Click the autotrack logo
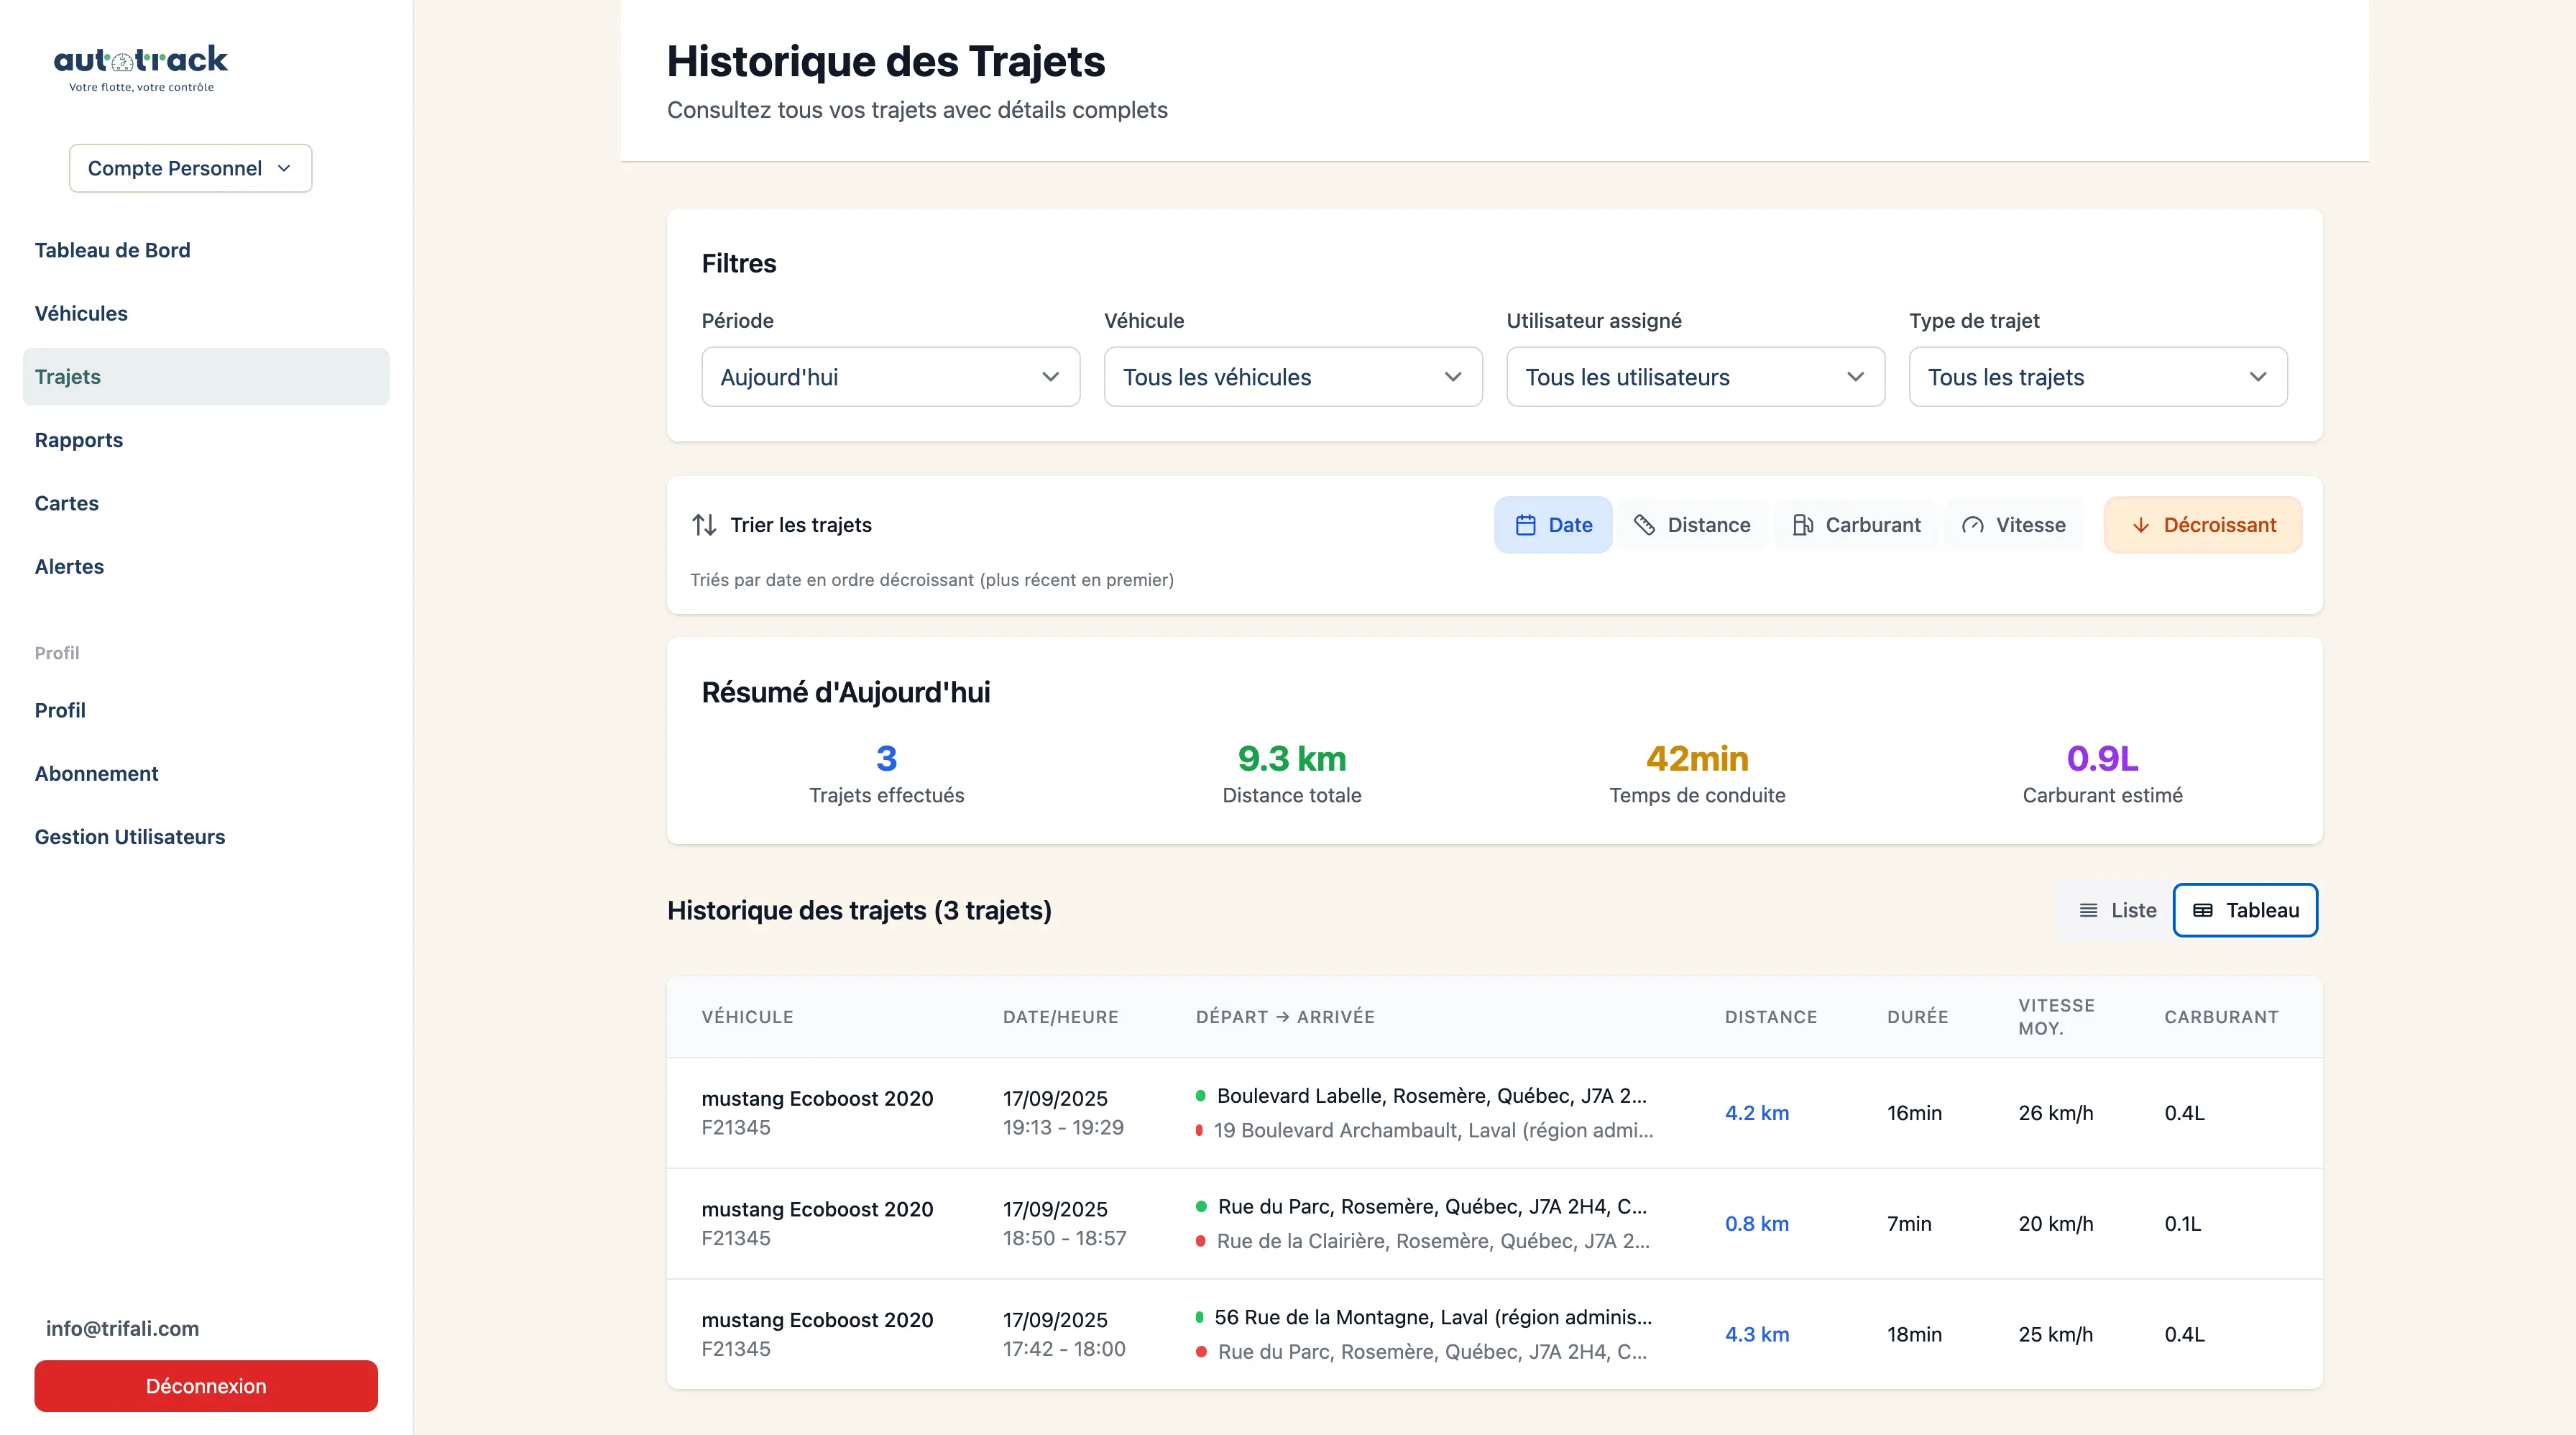This screenshot has width=2576, height=1435. (x=141, y=68)
